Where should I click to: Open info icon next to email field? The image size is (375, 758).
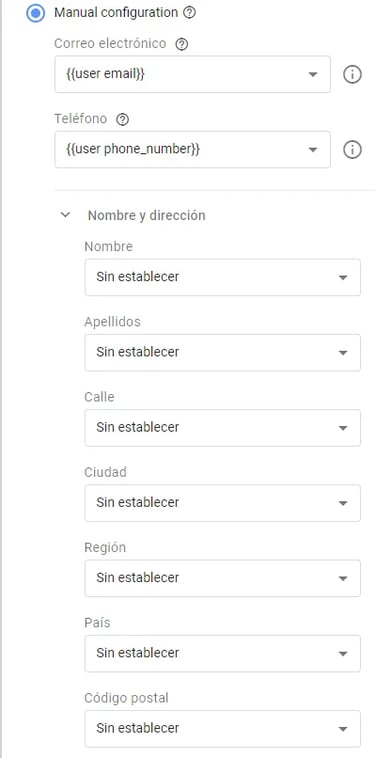click(352, 74)
